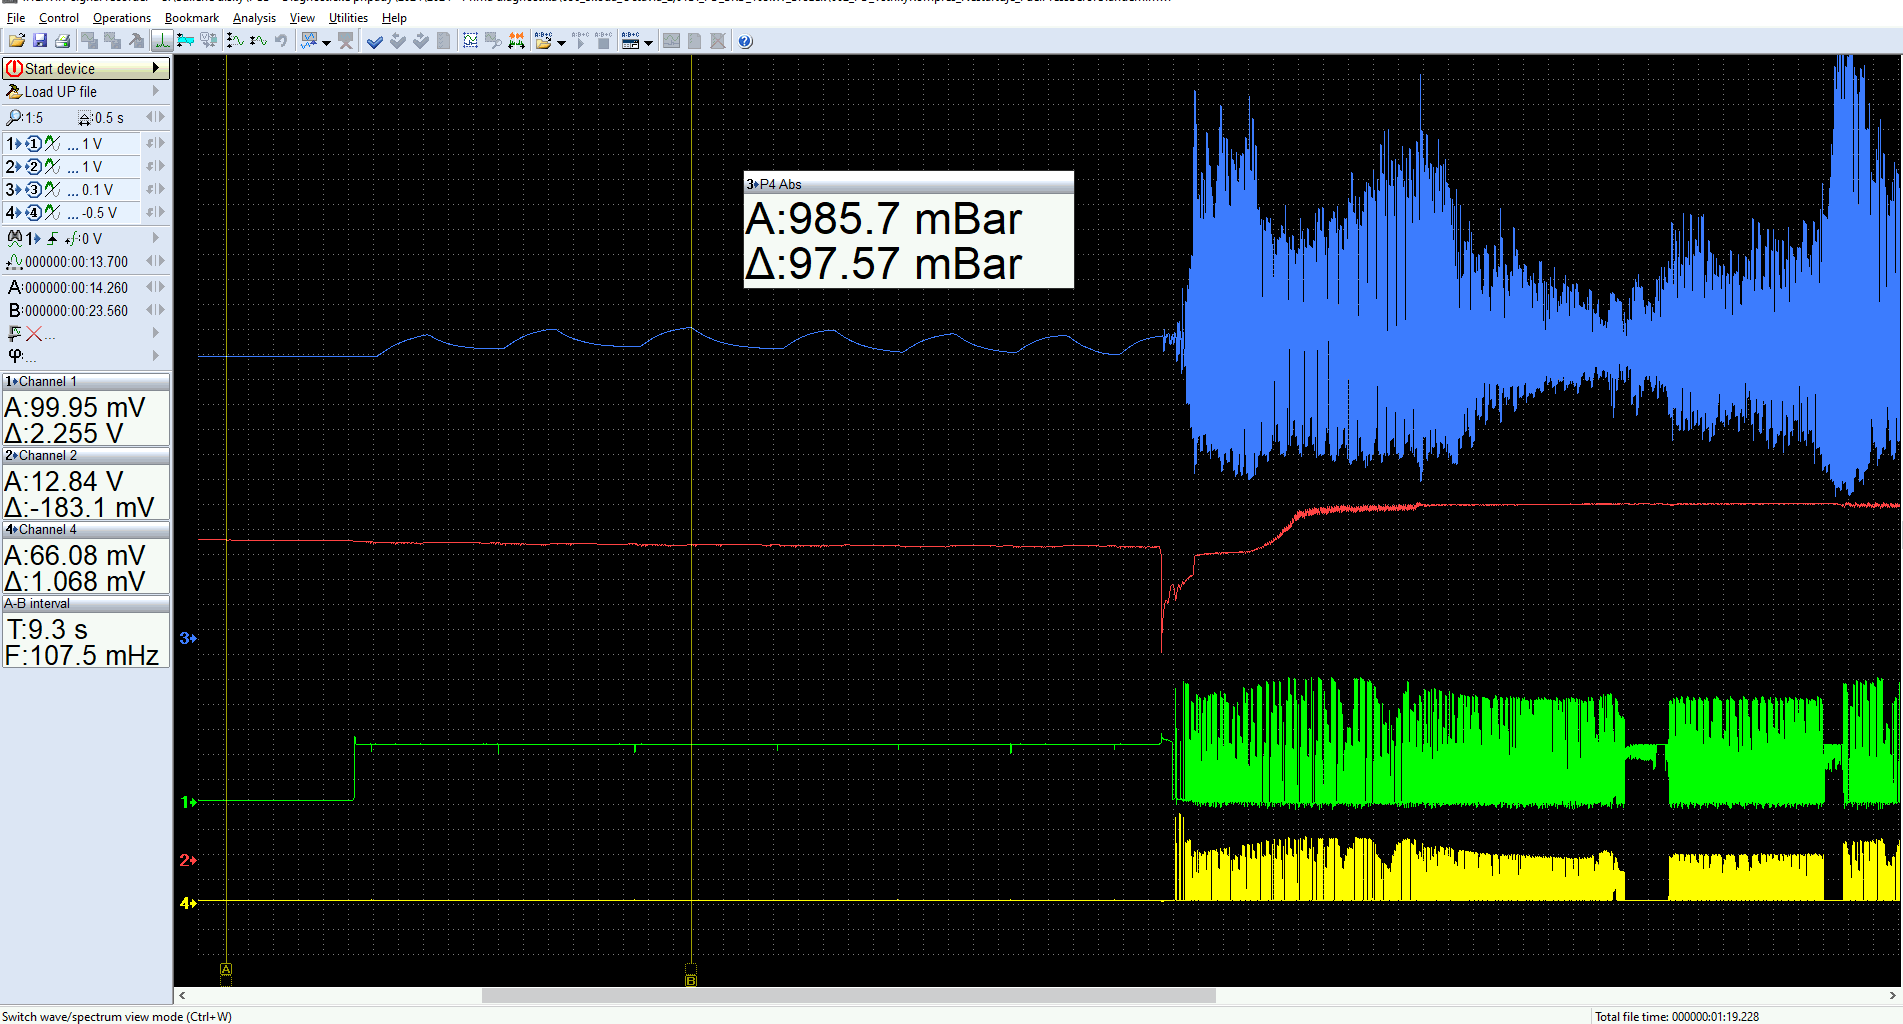Step marker B position arrows
The height and width of the screenshot is (1024, 1903).
click(x=155, y=310)
